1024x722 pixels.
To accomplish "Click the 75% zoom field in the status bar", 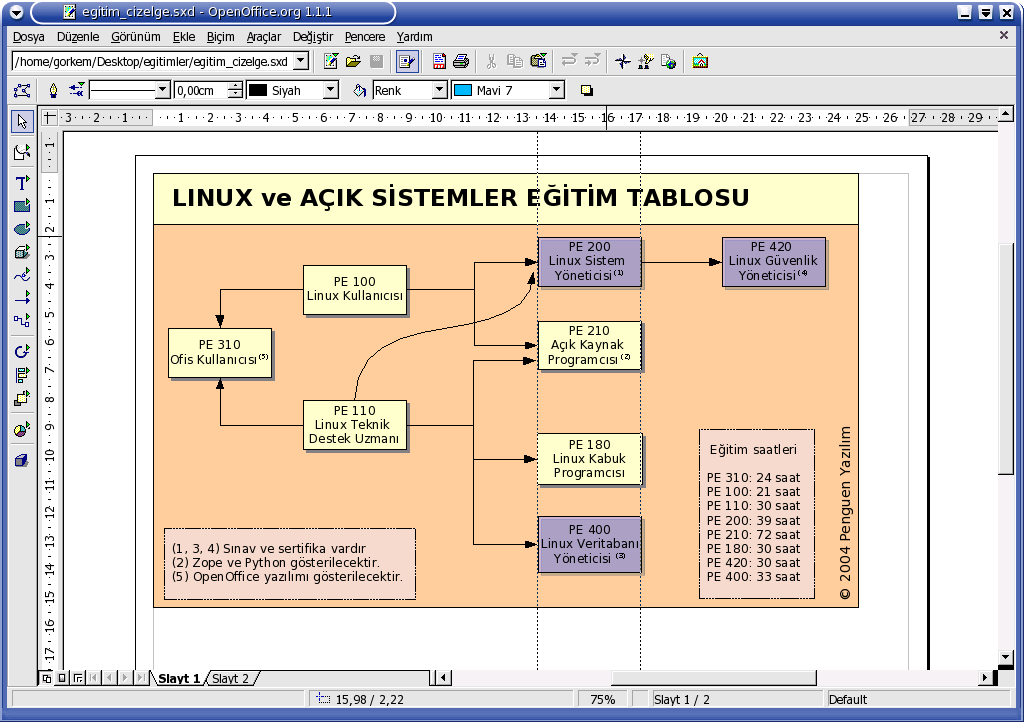I will 603,700.
